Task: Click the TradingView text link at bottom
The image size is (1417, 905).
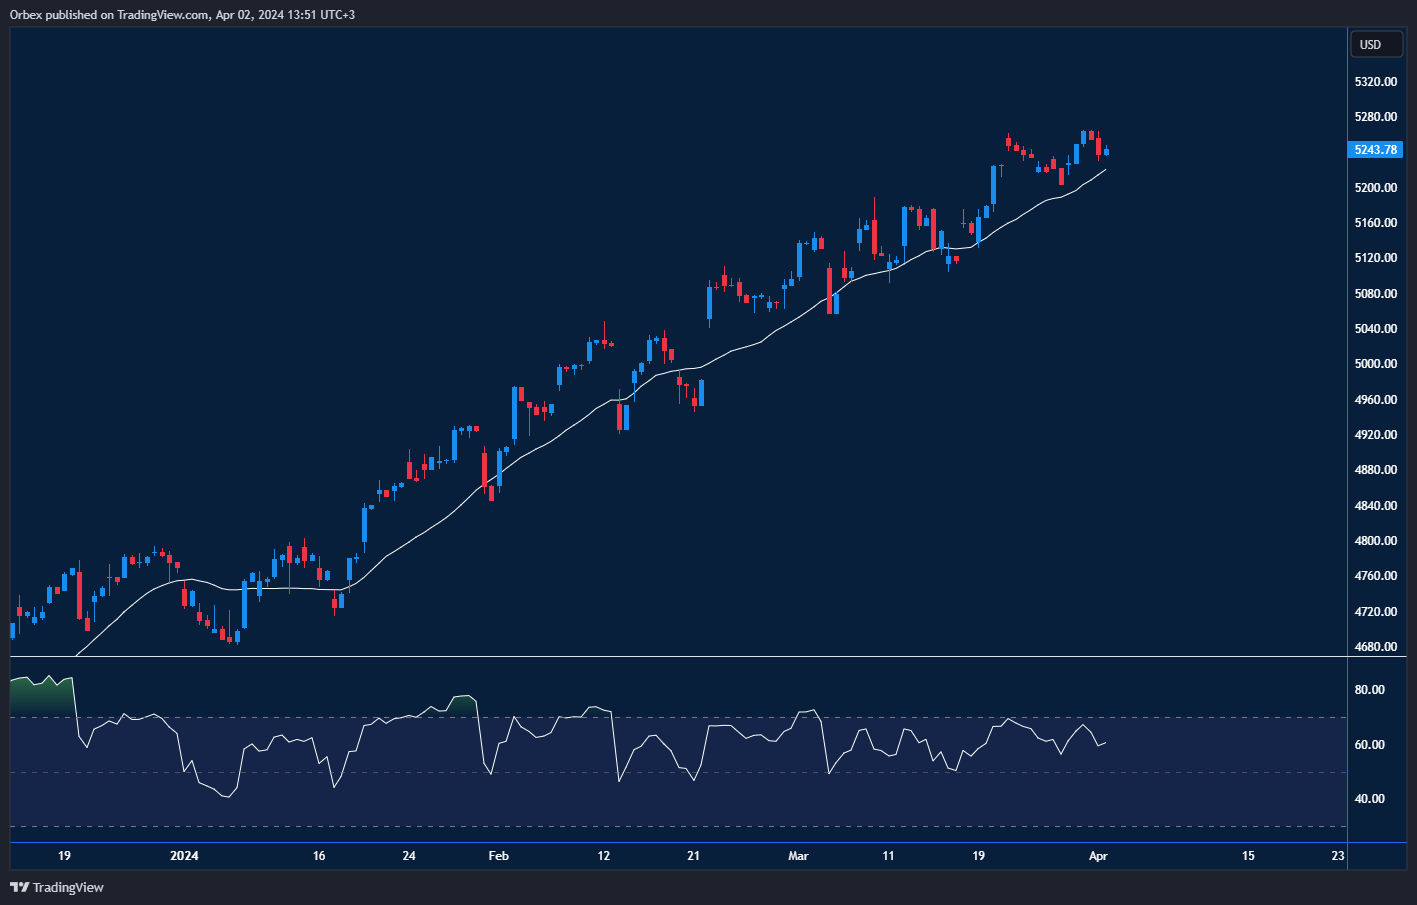Action: tap(67, 887)
